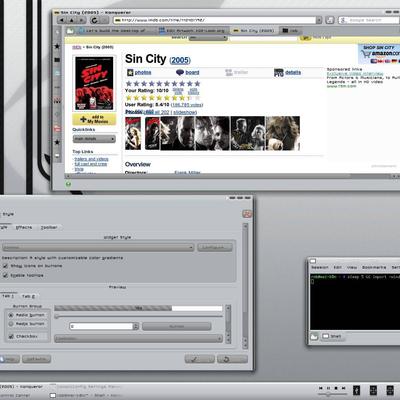Click the pause button in taskbar player
This screenshot has width=400, height=400.
(328, 388)
